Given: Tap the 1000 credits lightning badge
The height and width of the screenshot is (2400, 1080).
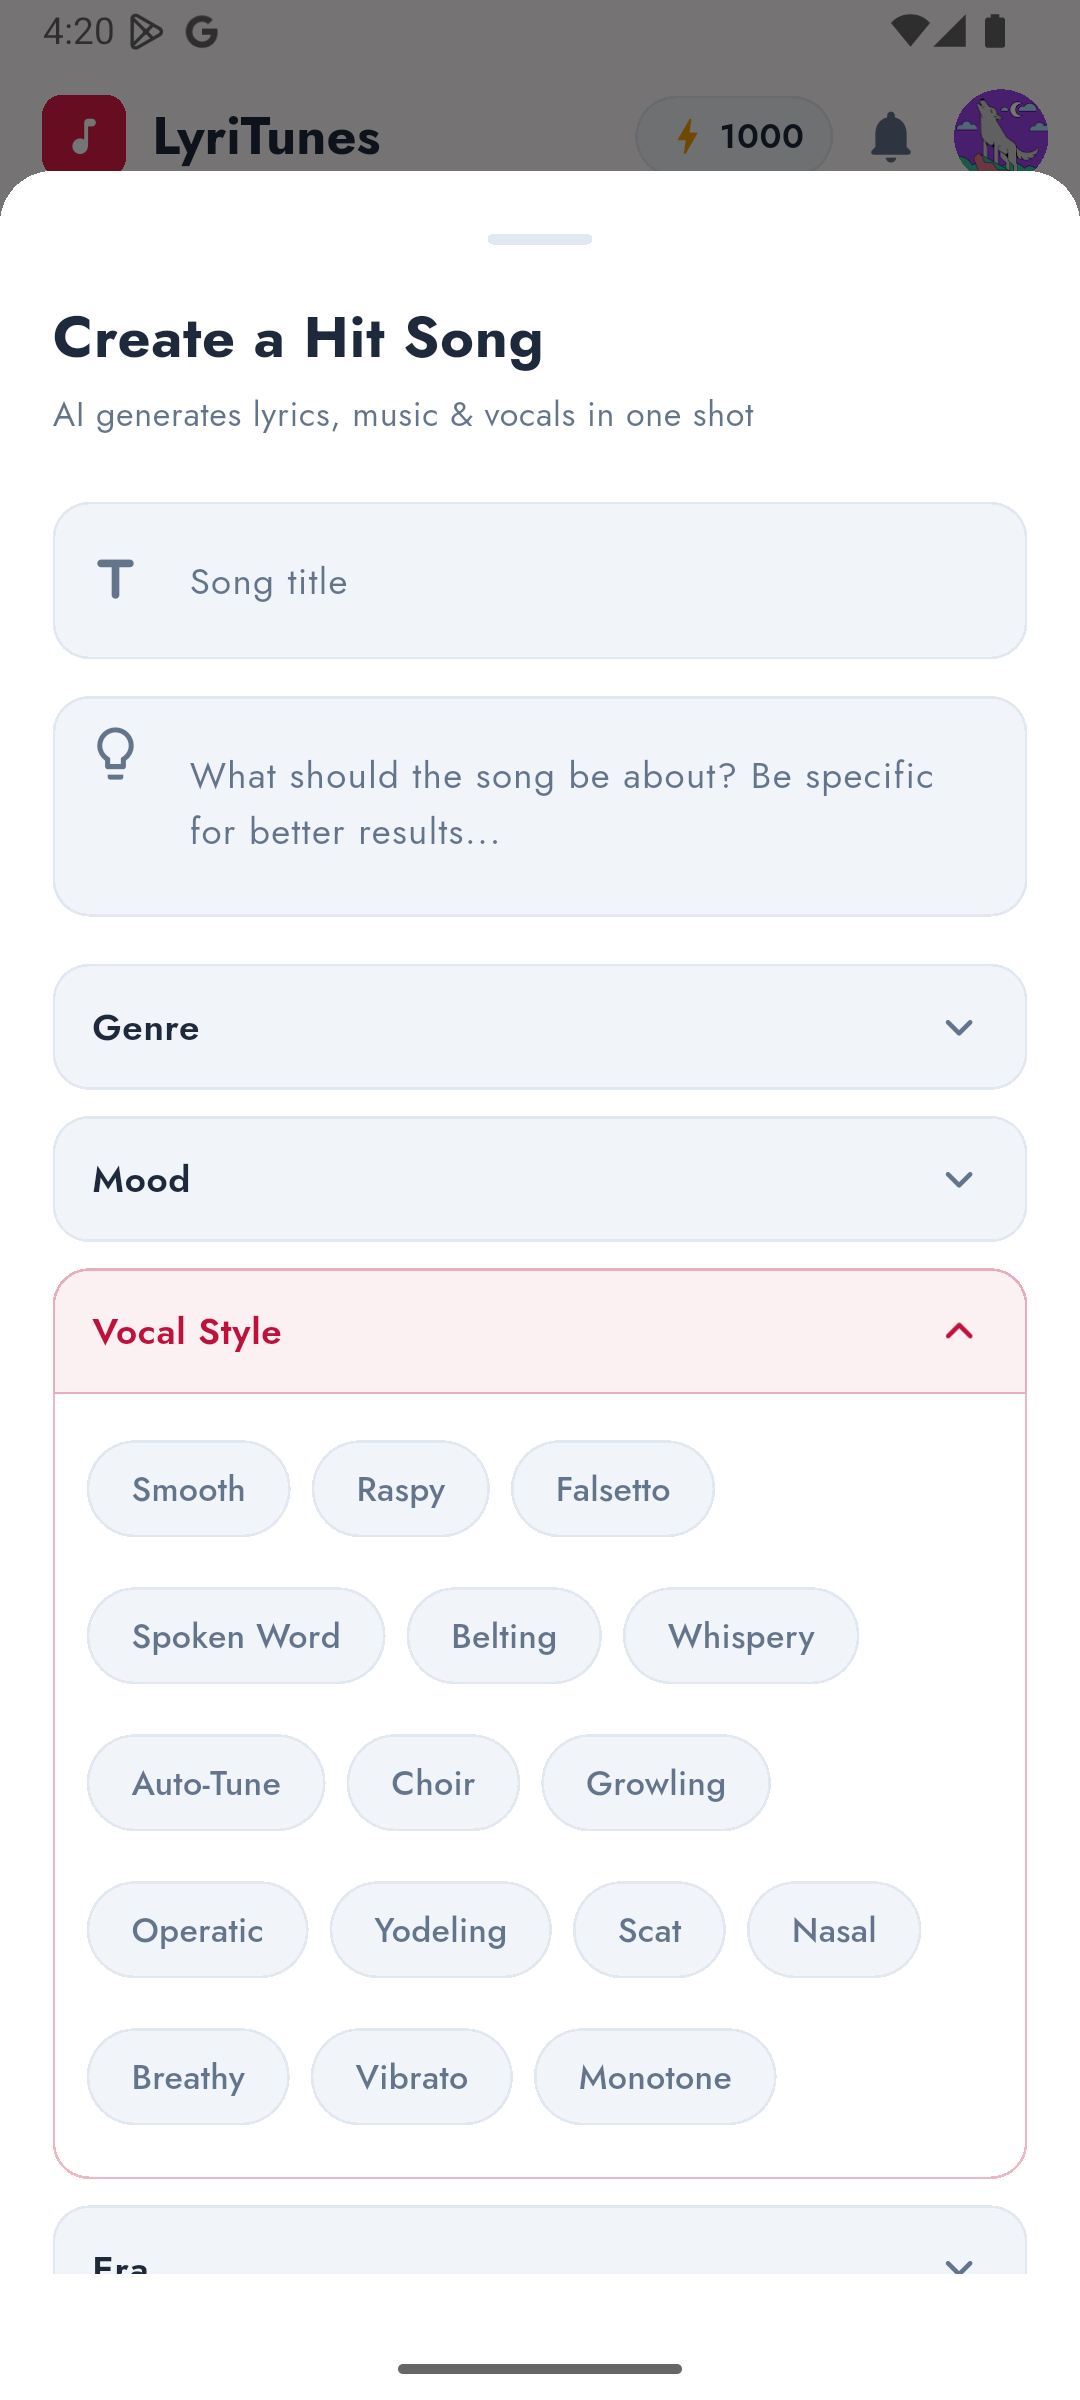Looking at the screenshot, I should (734, 136).
